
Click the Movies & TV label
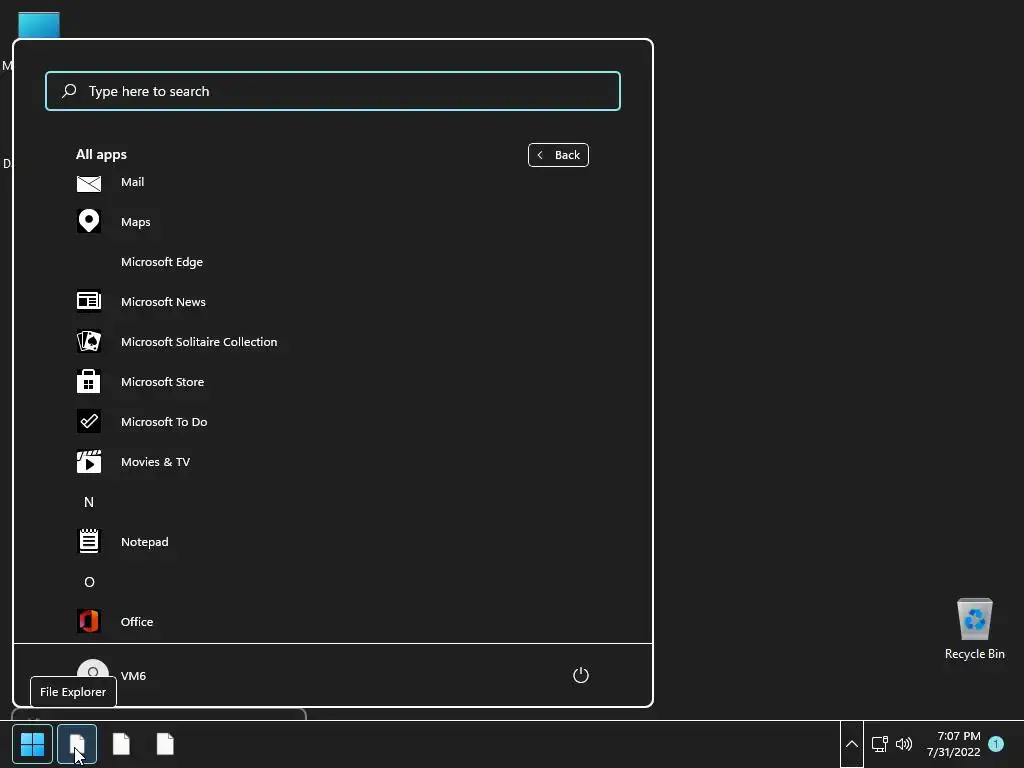point(155,462)
